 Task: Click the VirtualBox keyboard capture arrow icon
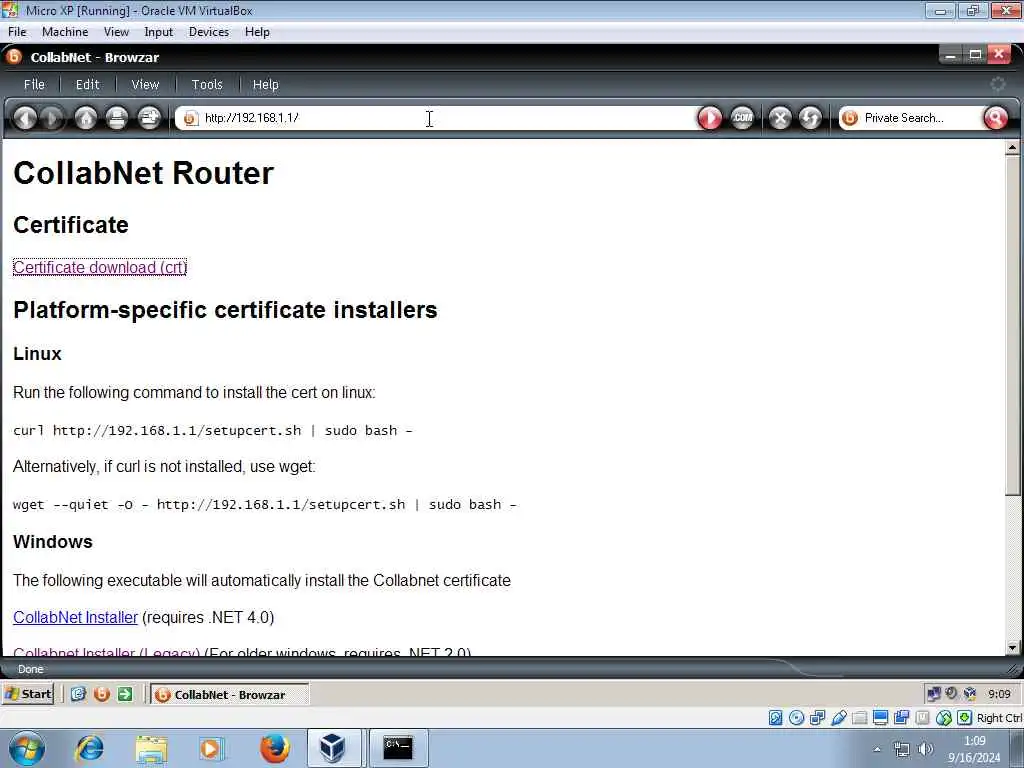point(965,718)
